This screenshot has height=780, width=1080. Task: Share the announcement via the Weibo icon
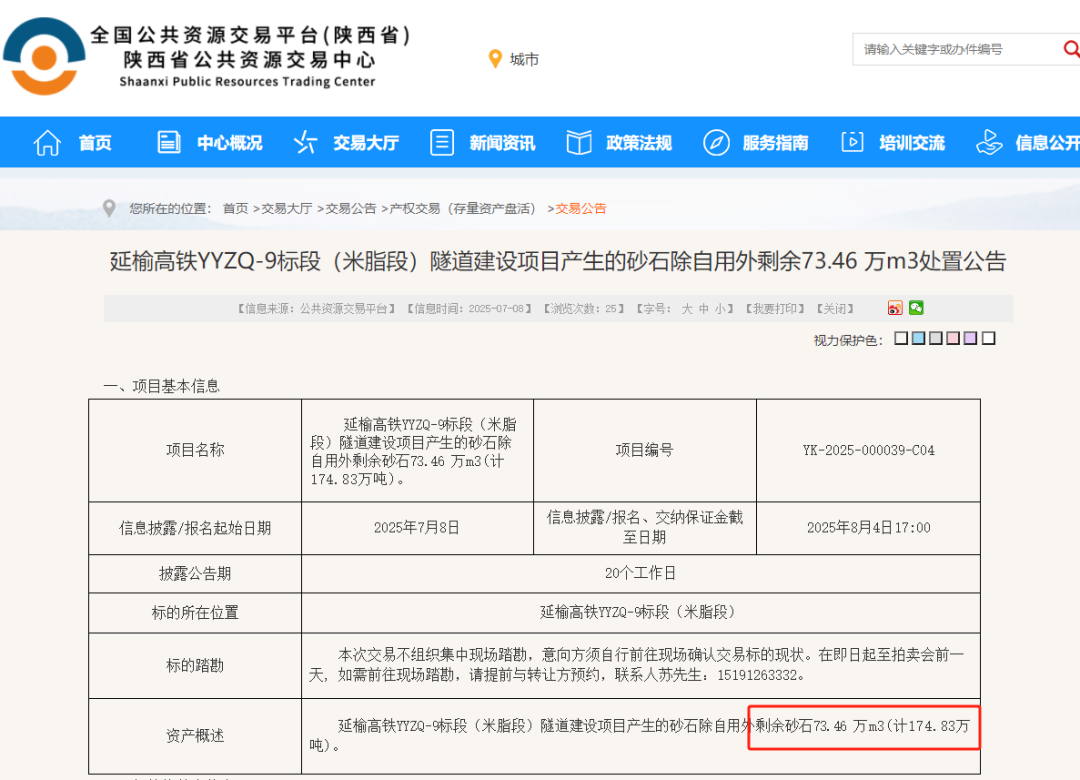click(895, 308)
